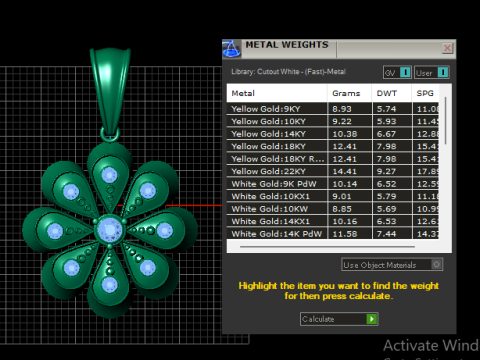Click the Grams column header
The height and width of the screenshot is (360, 480).
click(x=349, y=93)
